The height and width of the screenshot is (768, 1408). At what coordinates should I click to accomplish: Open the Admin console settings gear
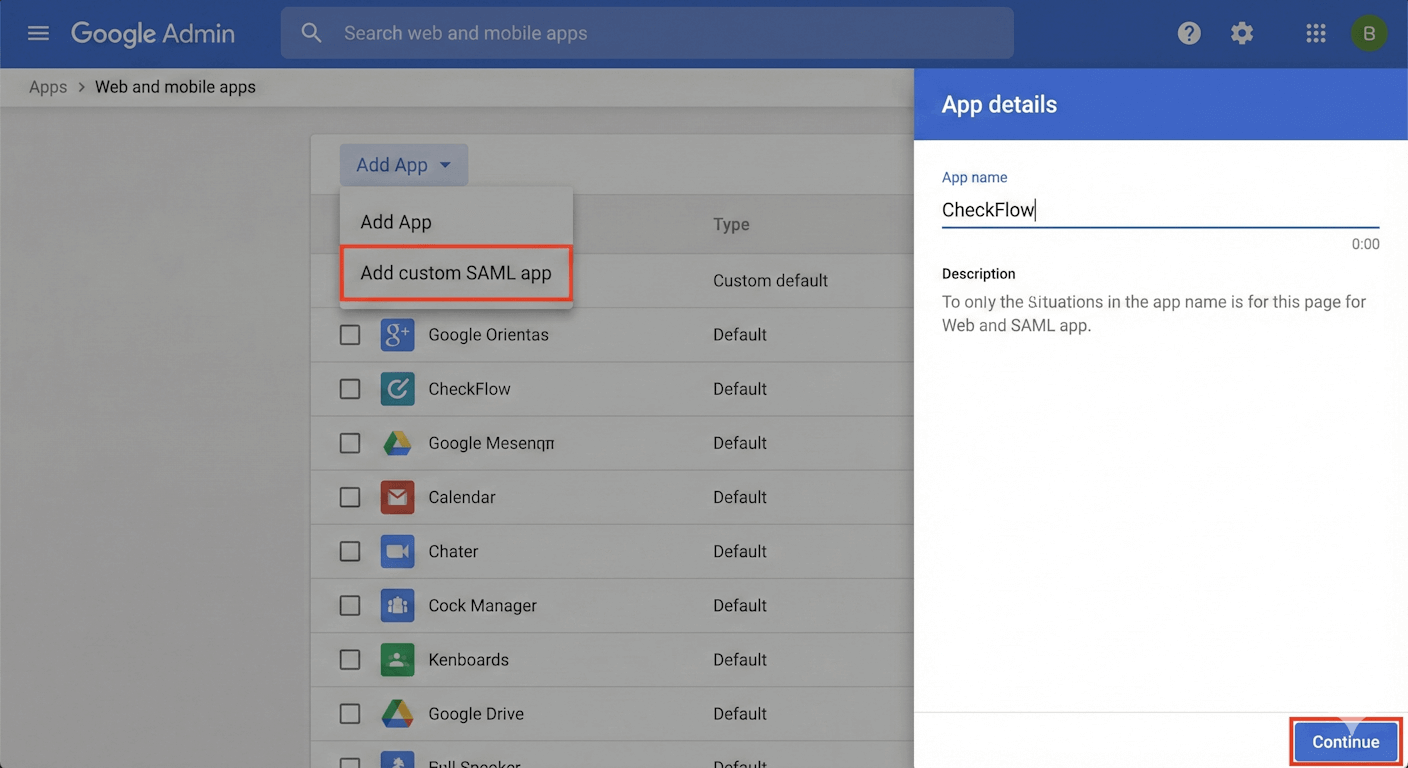coord(1242,33)
